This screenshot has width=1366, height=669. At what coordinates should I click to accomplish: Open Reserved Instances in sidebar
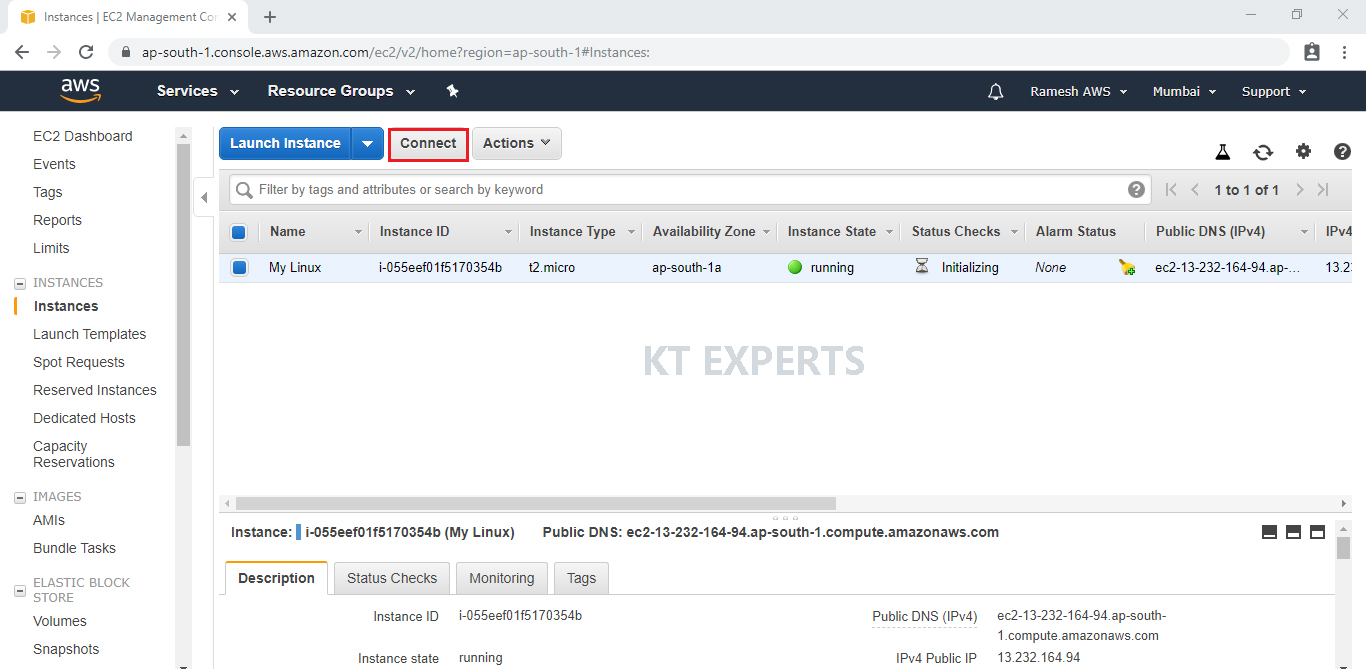pyautogui.click(x=95, y=390)
